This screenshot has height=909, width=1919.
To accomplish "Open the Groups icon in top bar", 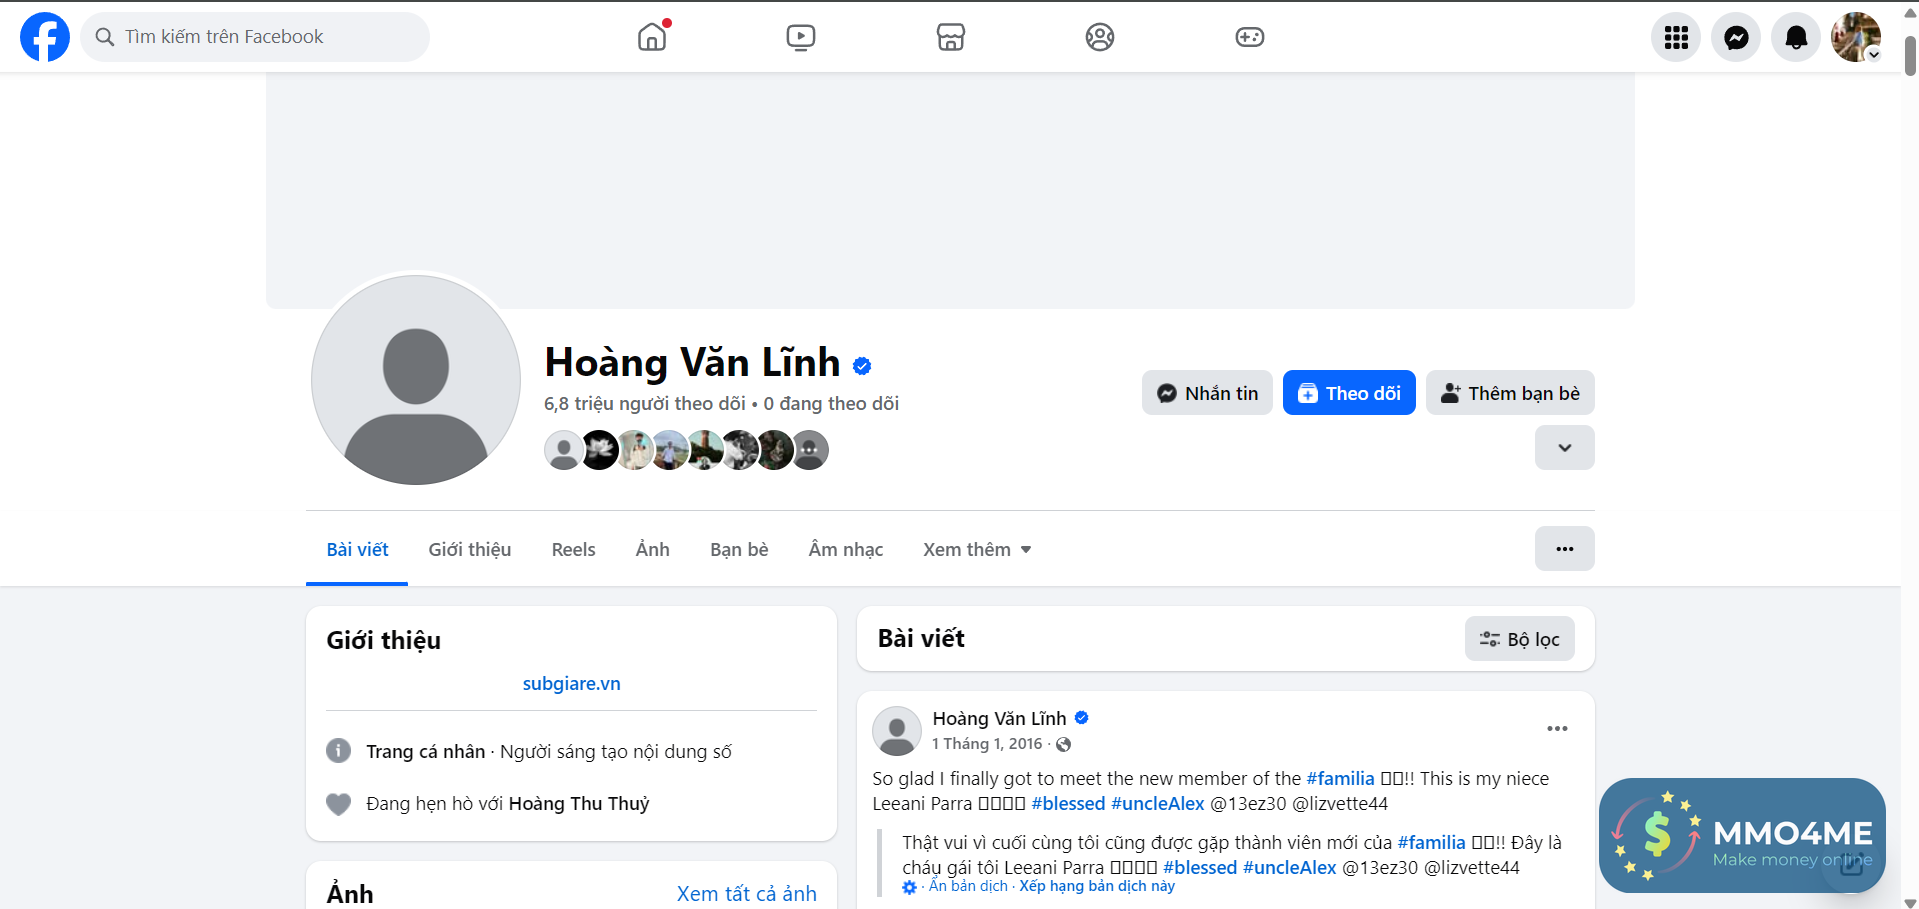I will [x=1100, y=37].
